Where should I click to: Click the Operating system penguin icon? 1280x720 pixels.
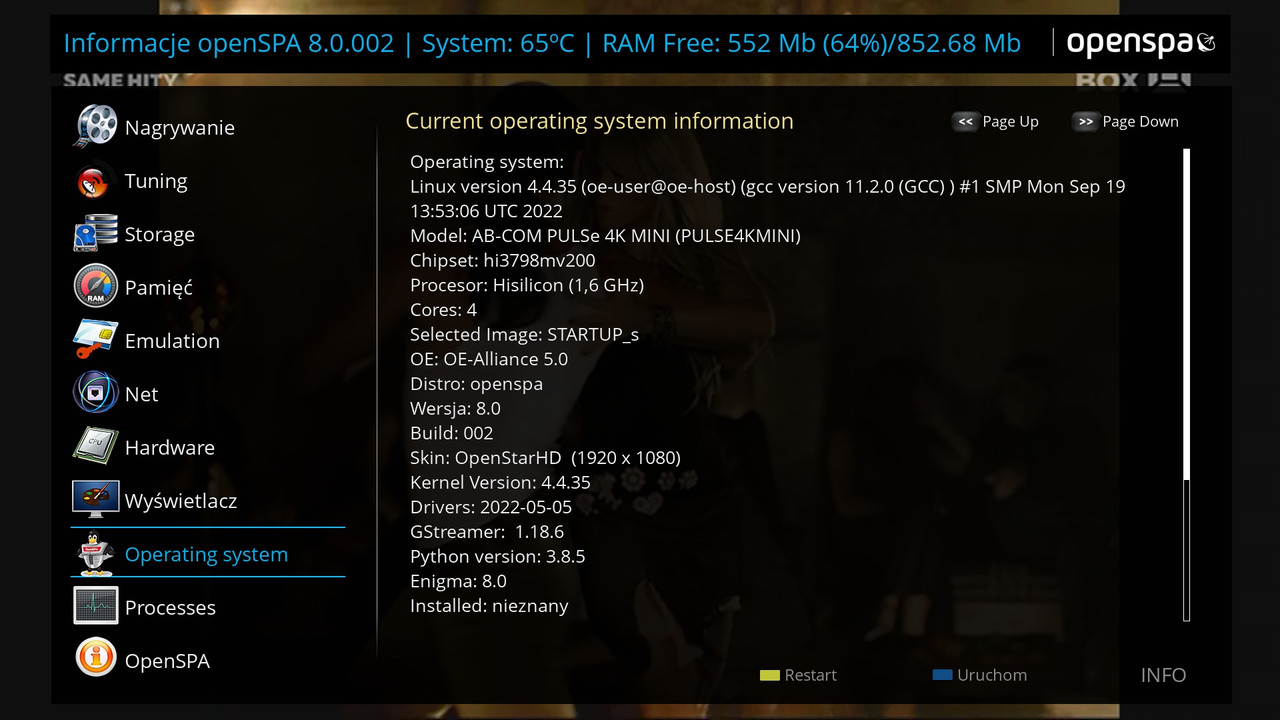point(95,553)
